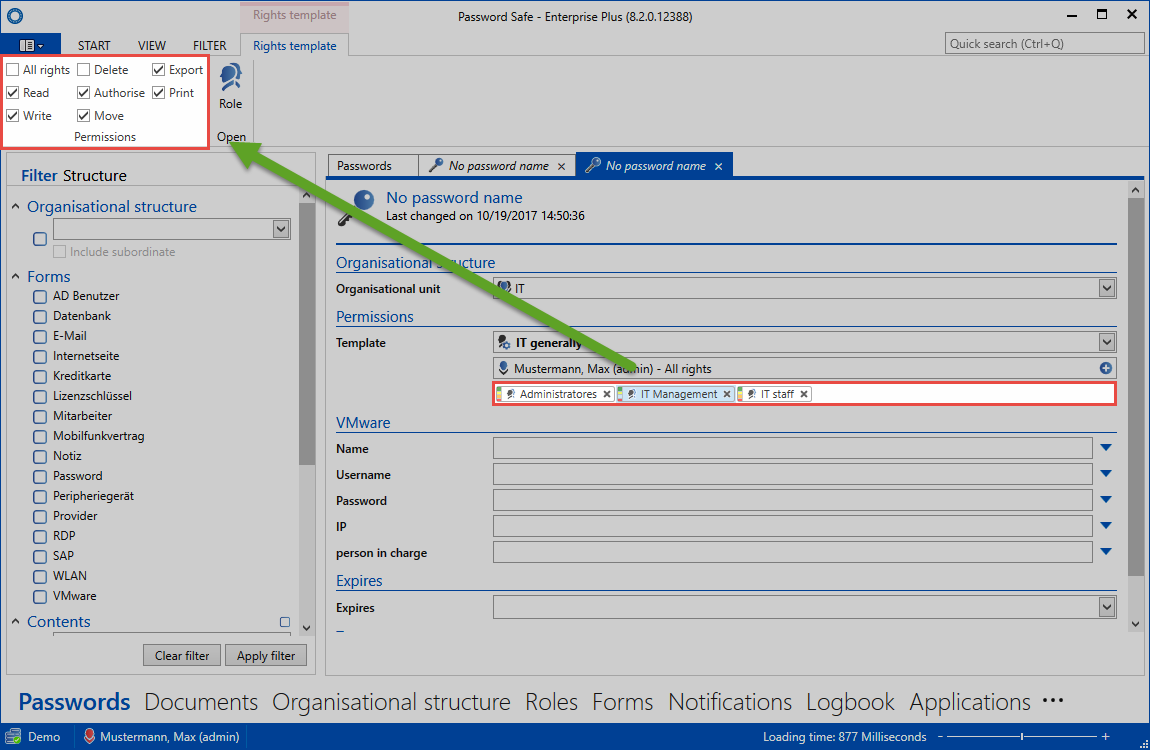This screenshot has width=1150, height=750.
Task: Click the blue arrow next to IP field
Action: (1106, 526)
